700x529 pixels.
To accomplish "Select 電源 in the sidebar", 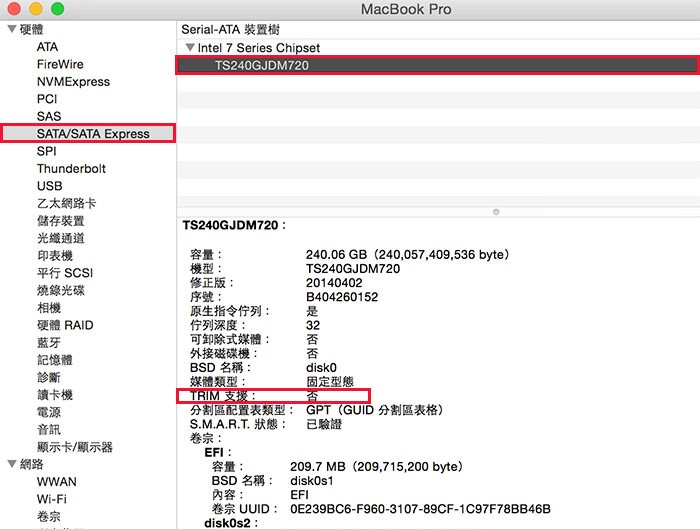I will point(49,412).
